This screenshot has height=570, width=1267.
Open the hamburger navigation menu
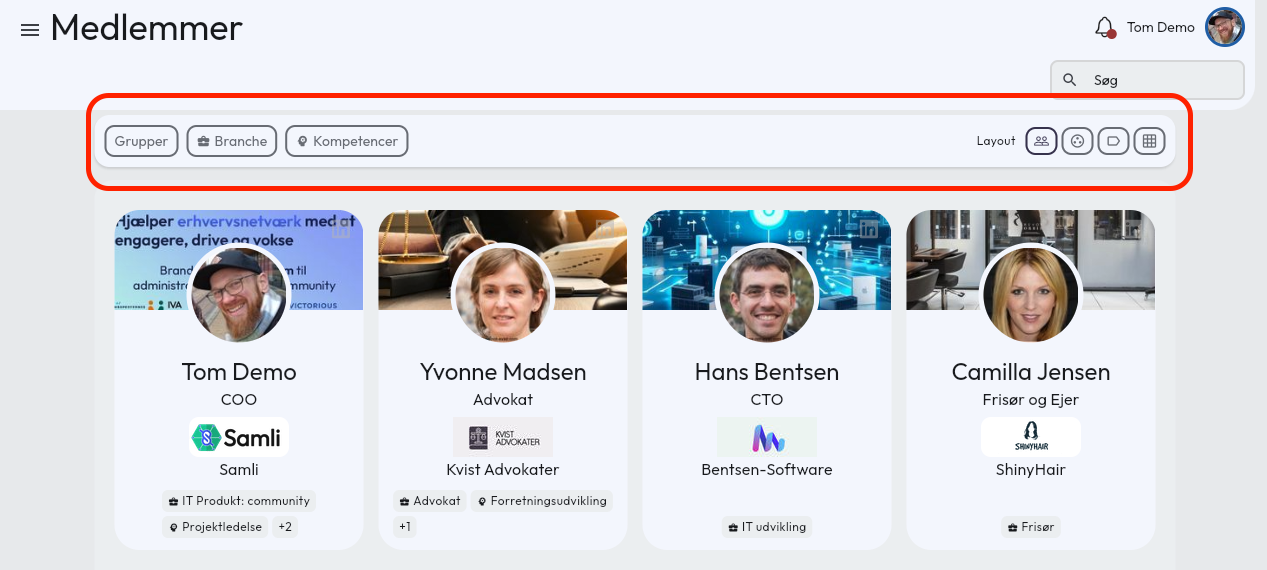(x=30, y=30)
